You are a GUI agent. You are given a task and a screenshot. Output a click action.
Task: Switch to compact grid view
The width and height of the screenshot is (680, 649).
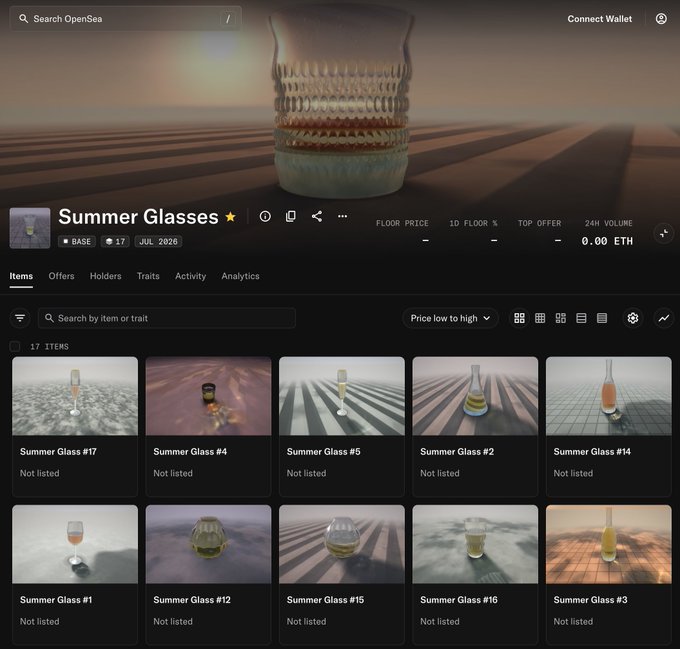(540, 318)
